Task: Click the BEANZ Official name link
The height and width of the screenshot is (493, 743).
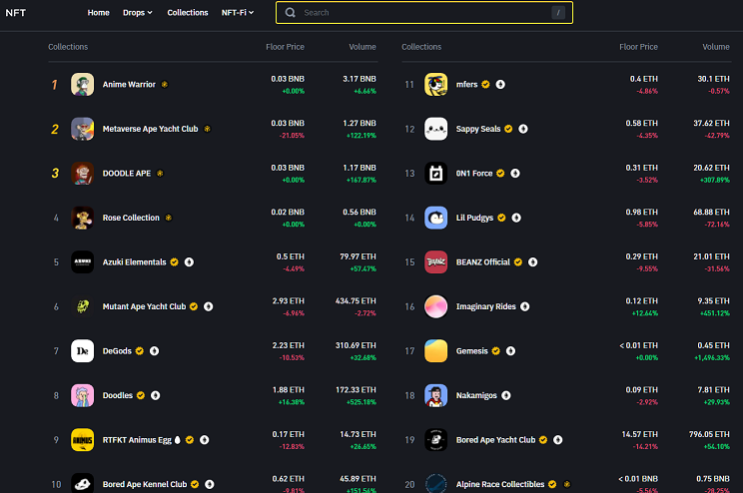Action: click(x=483, y=262)
